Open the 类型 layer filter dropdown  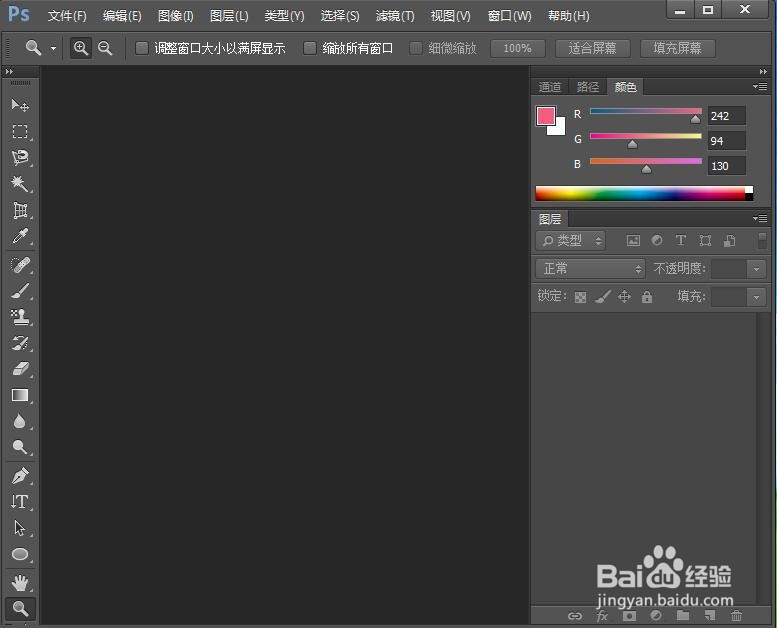[570, 241]
